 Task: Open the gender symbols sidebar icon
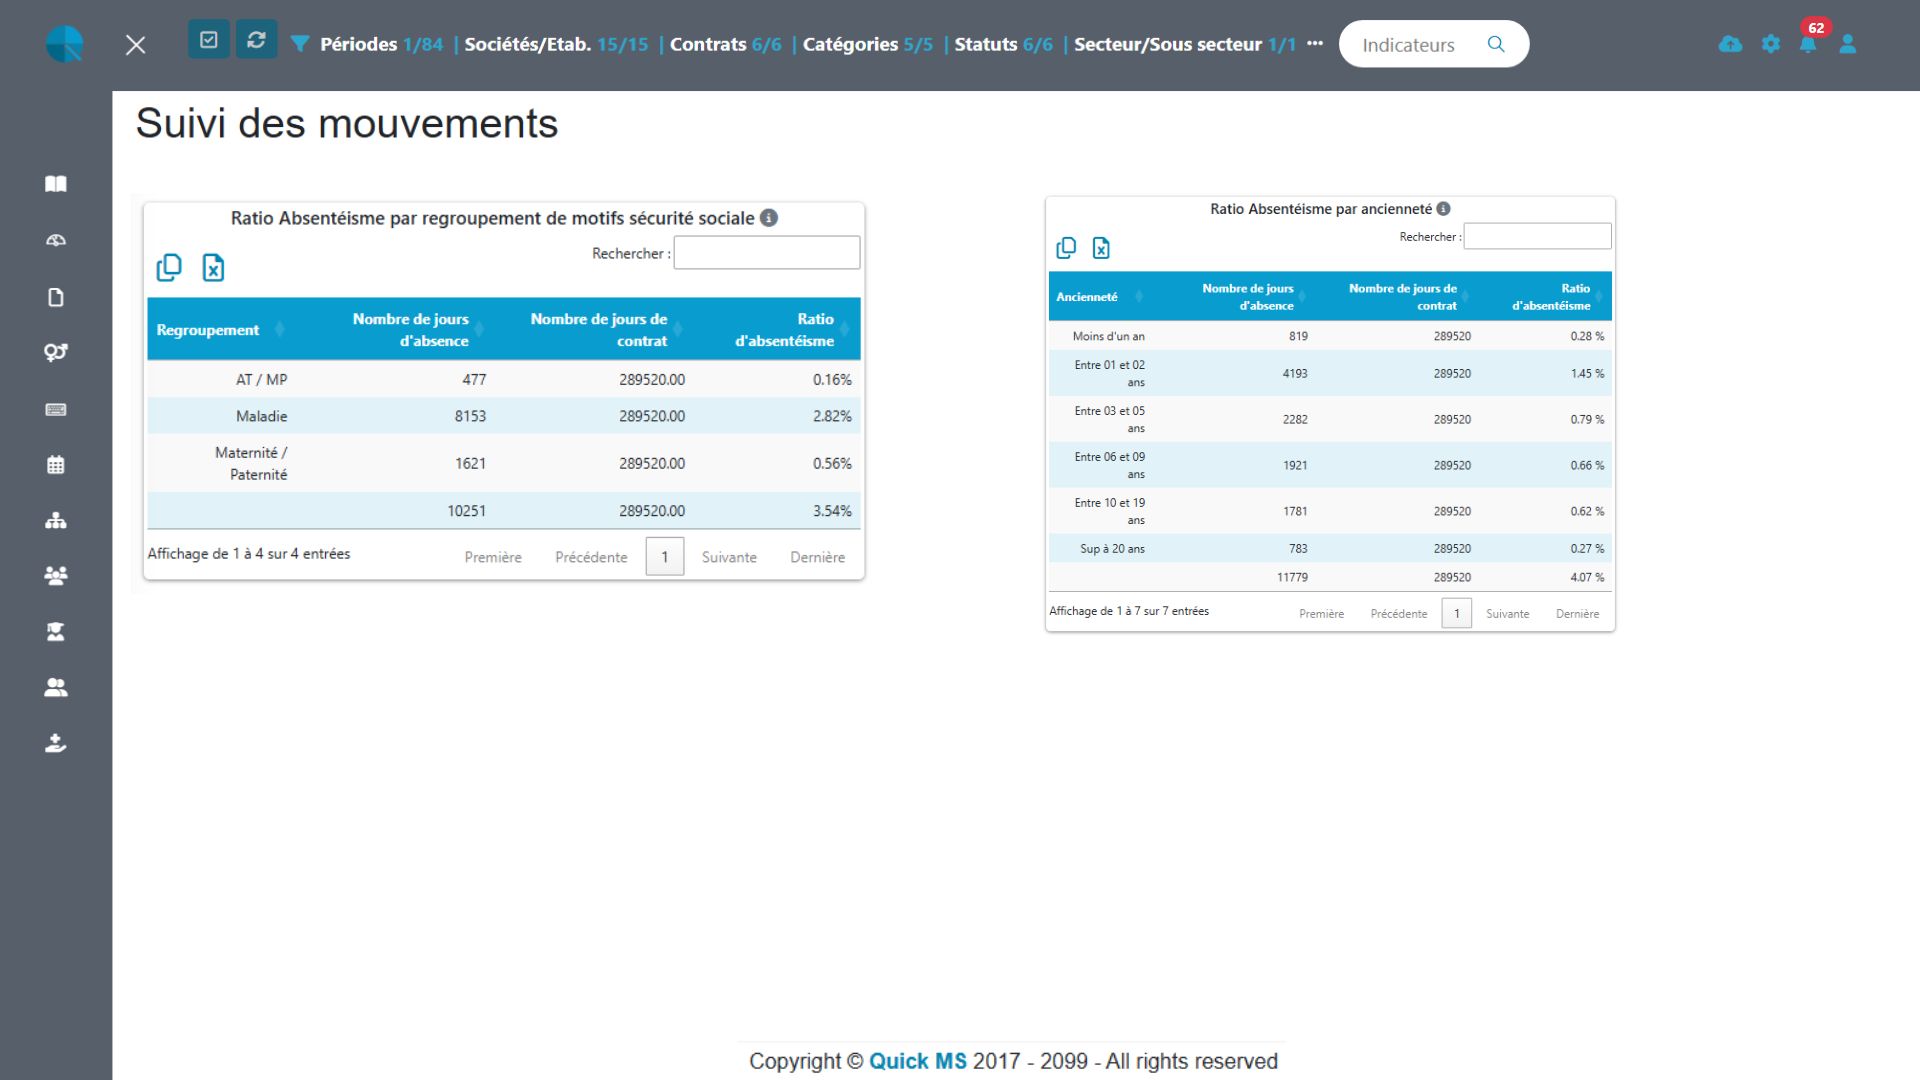tap(56, 352)
